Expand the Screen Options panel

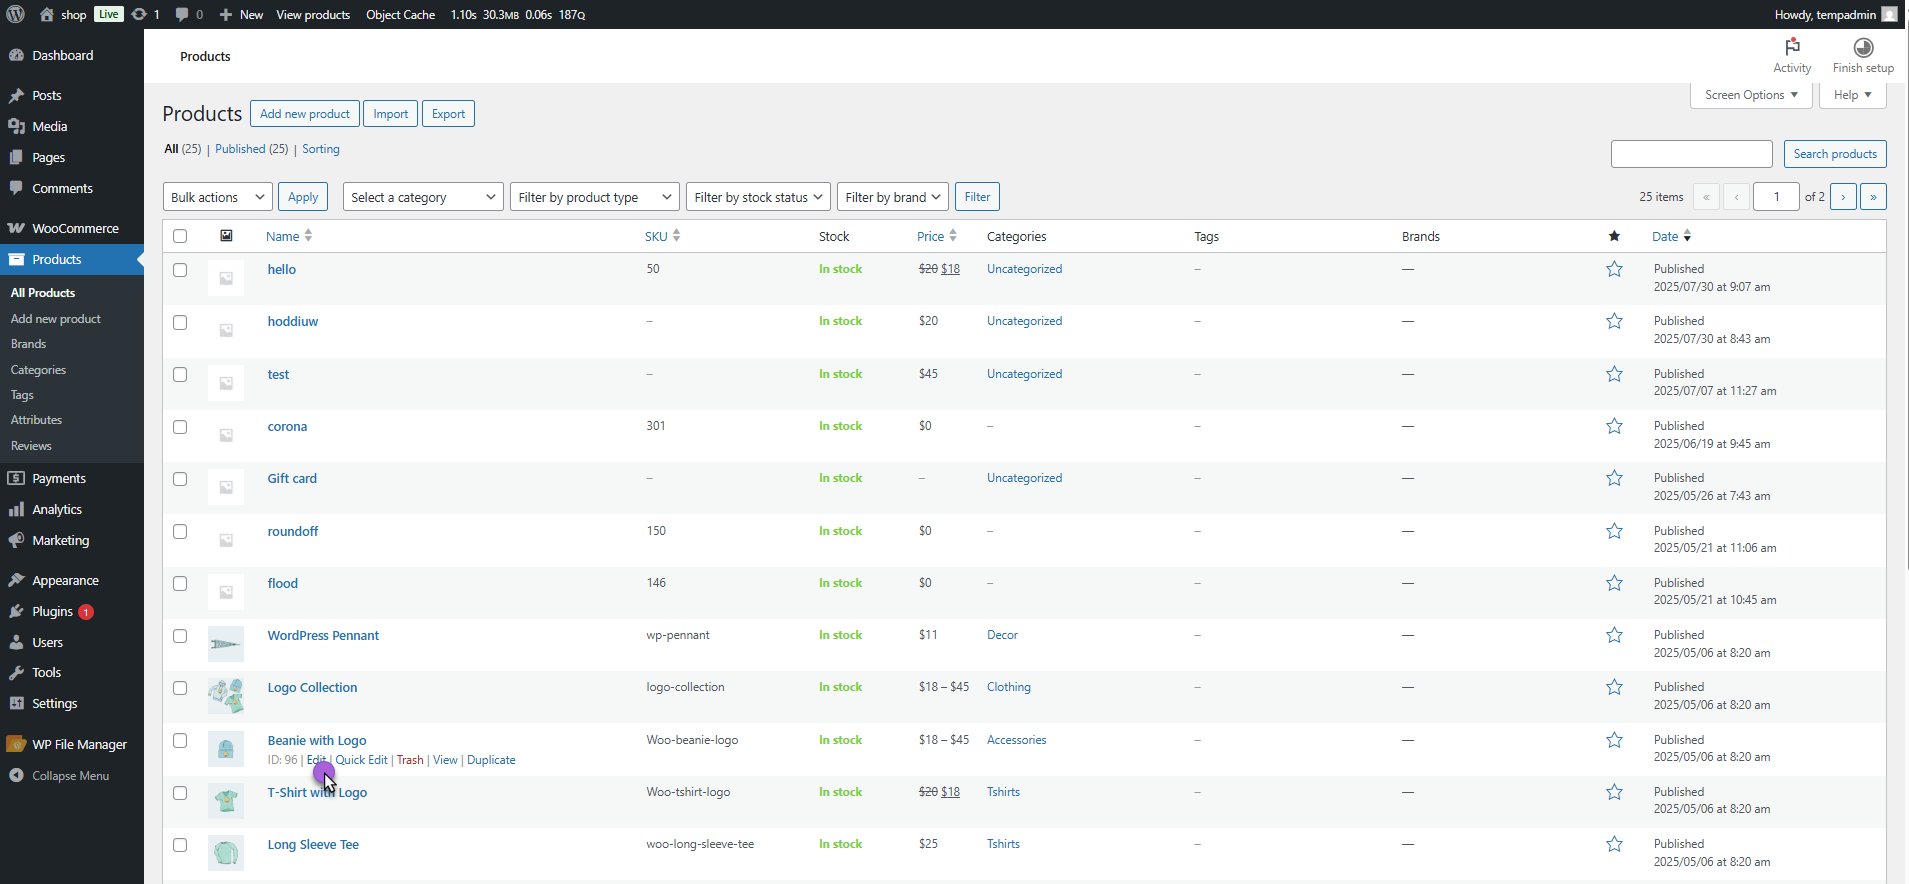click(1751, 95)
